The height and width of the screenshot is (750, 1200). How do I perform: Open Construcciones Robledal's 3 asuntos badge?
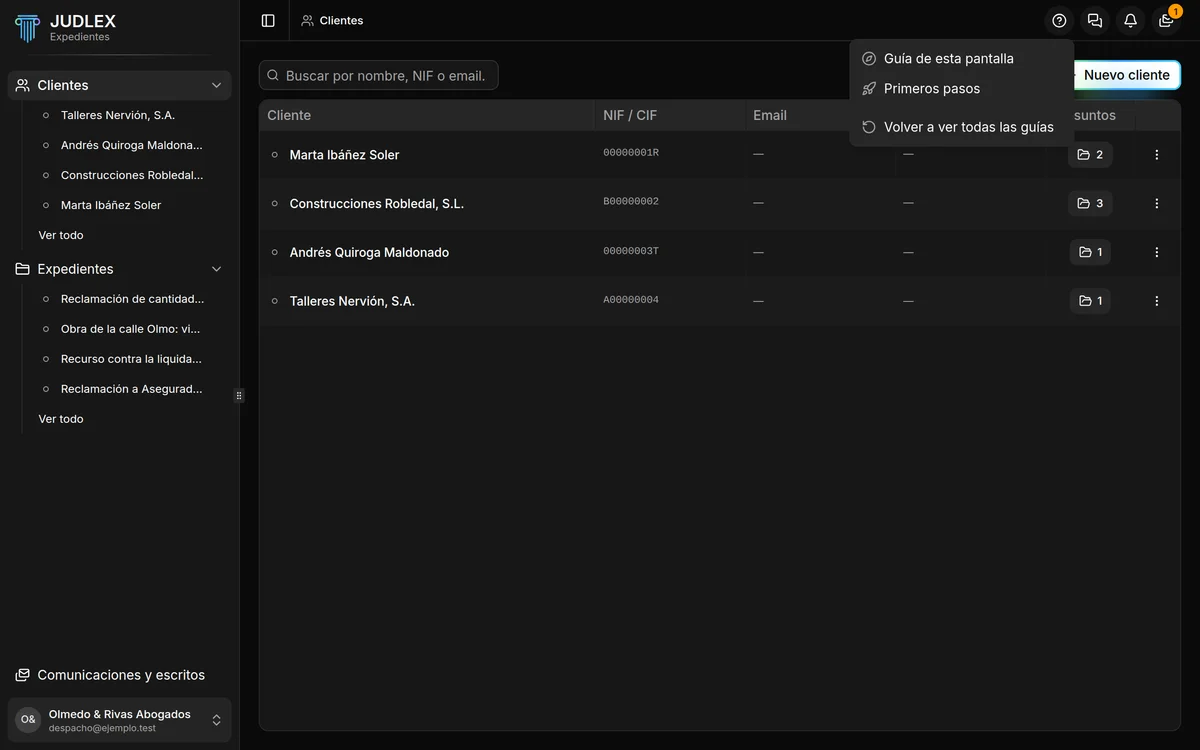pyautogui.click(x=1090, y=203)
